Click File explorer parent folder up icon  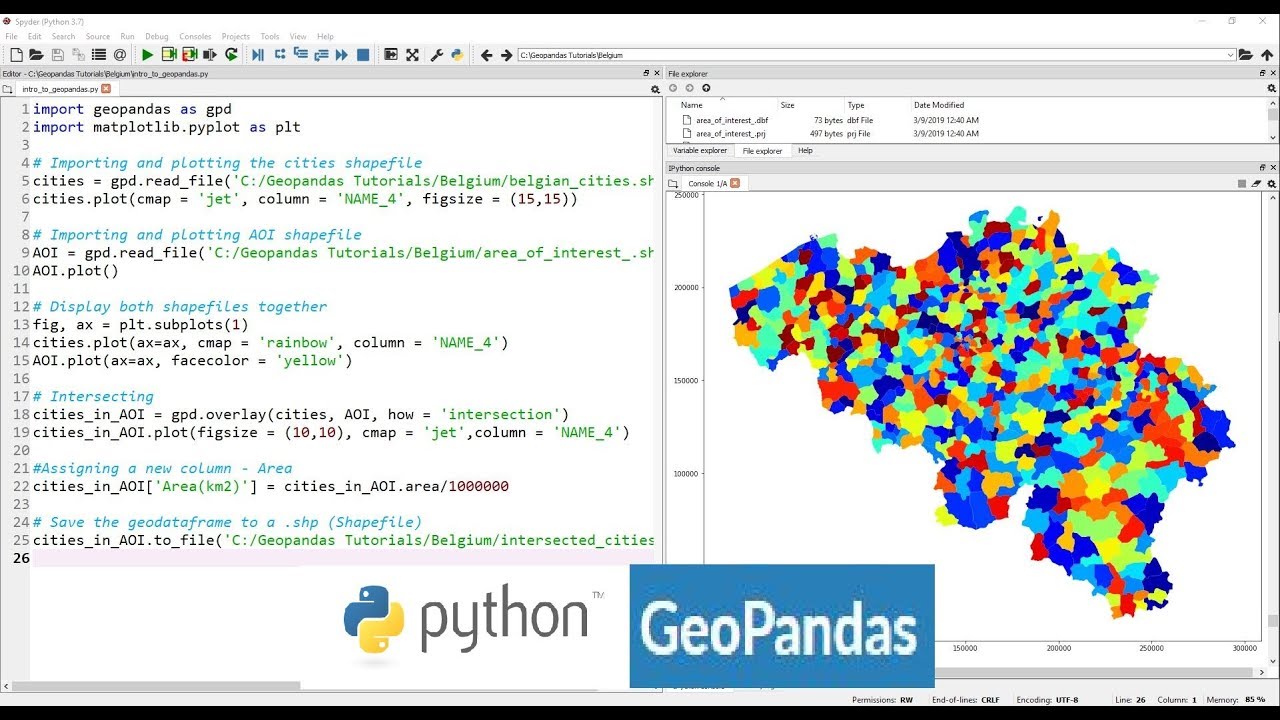[x=706, y=88]
